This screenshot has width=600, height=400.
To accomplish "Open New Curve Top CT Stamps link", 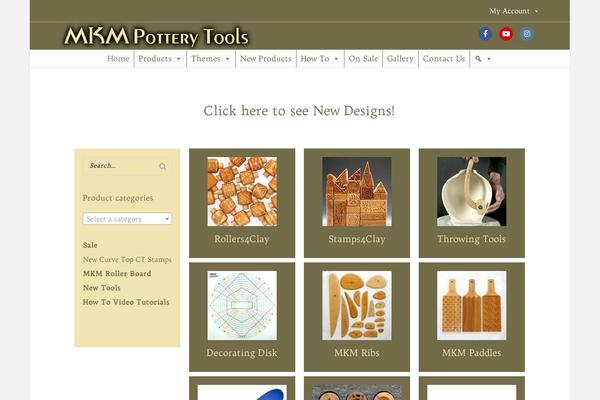I will 127,260.
